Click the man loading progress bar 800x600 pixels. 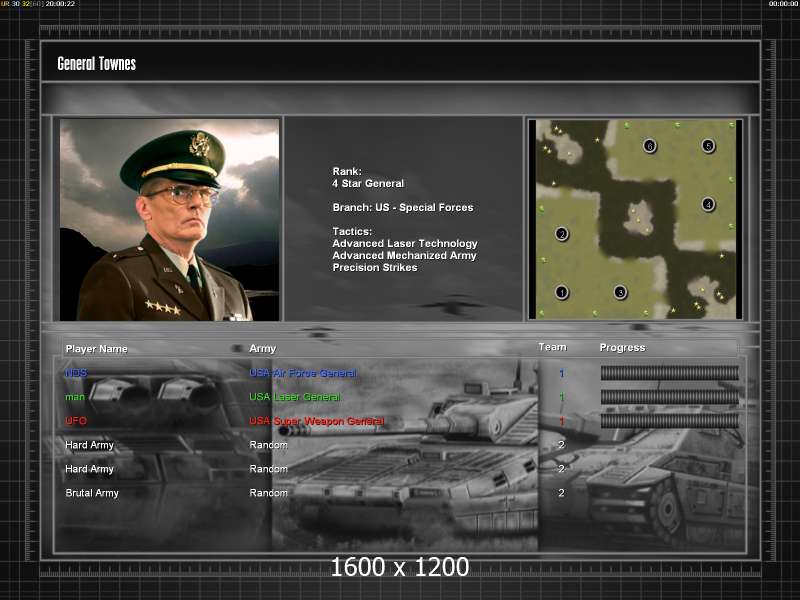[669, 397]
